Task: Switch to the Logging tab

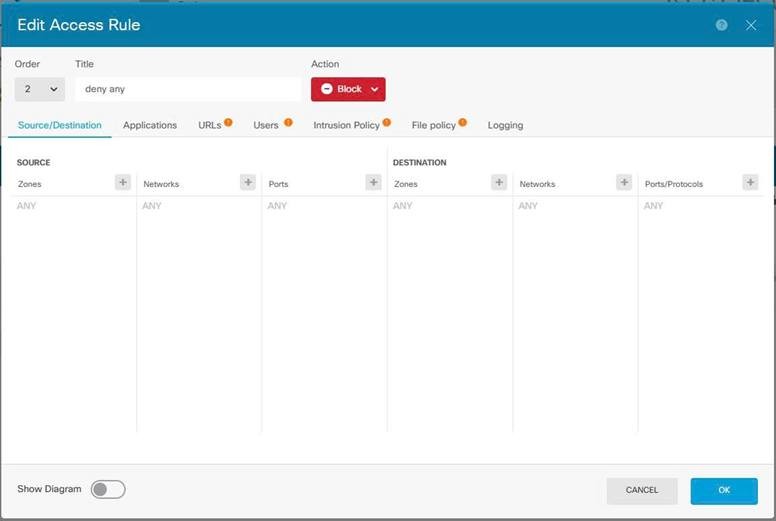Action: (x=505, y=125)
